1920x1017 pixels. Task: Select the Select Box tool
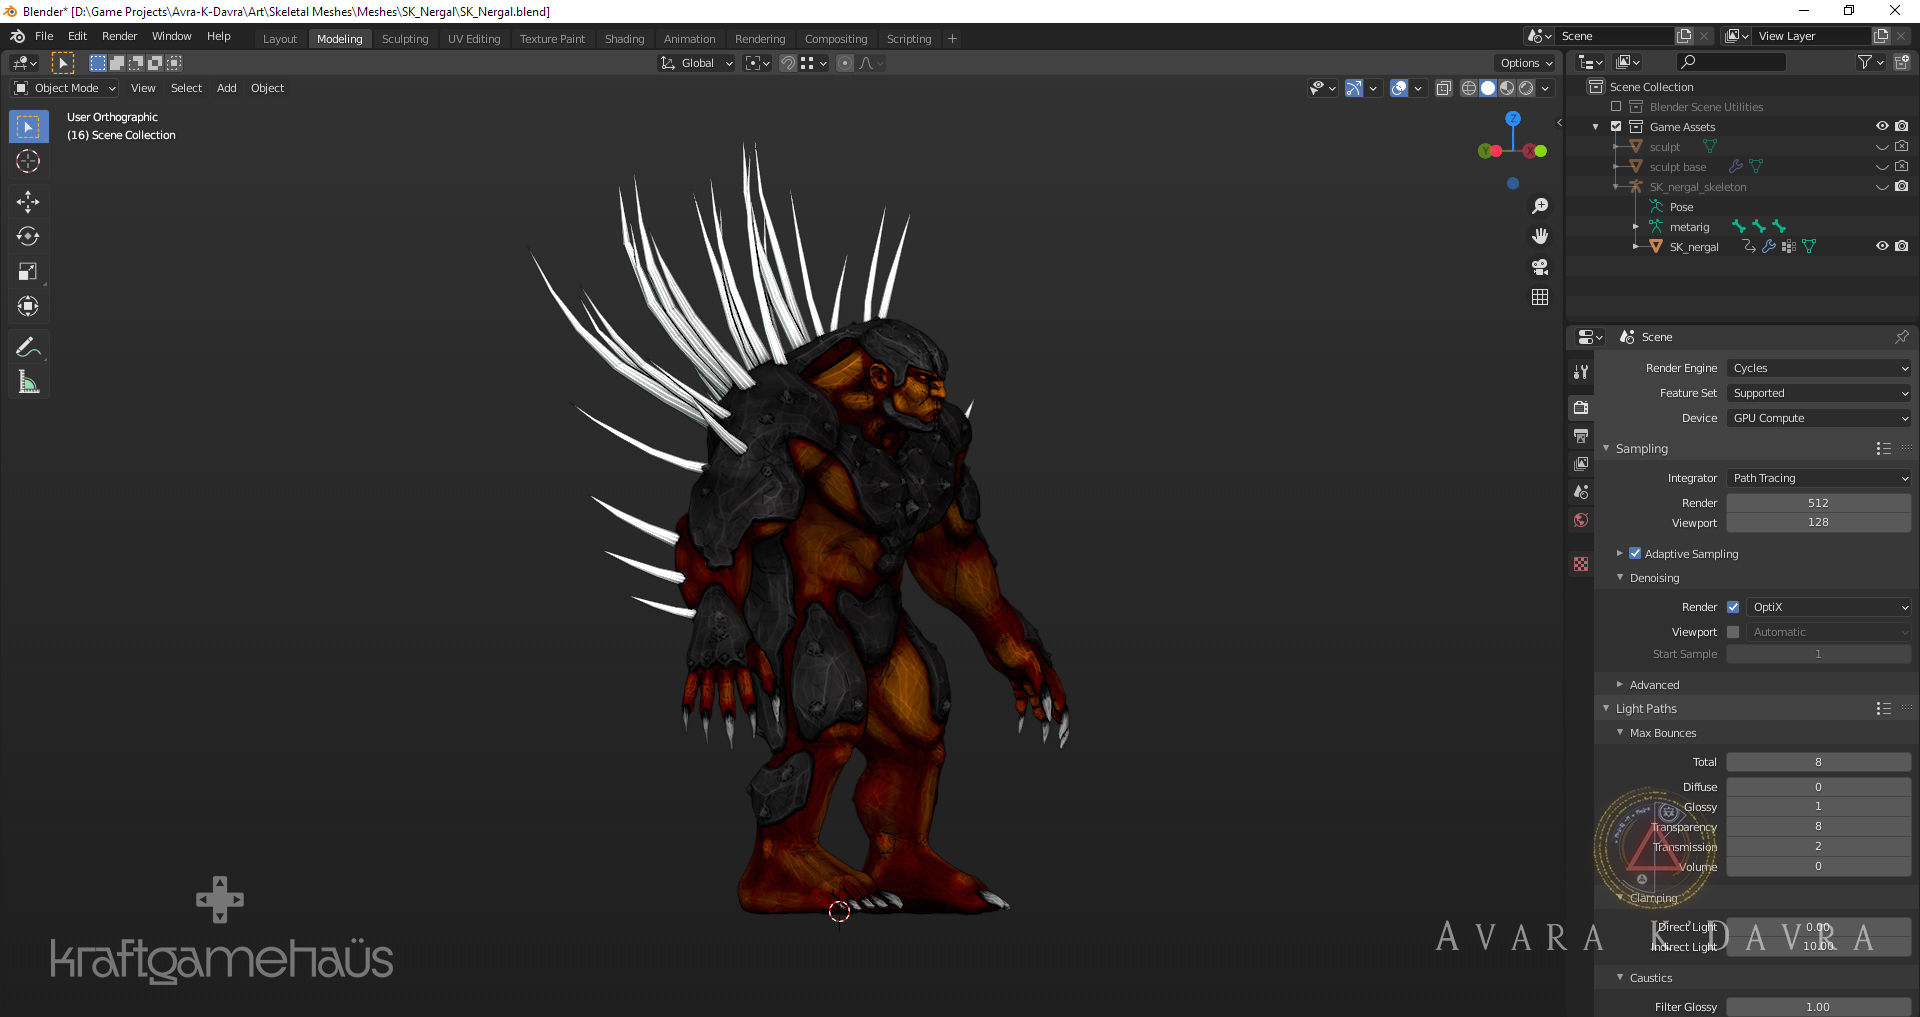28,127
